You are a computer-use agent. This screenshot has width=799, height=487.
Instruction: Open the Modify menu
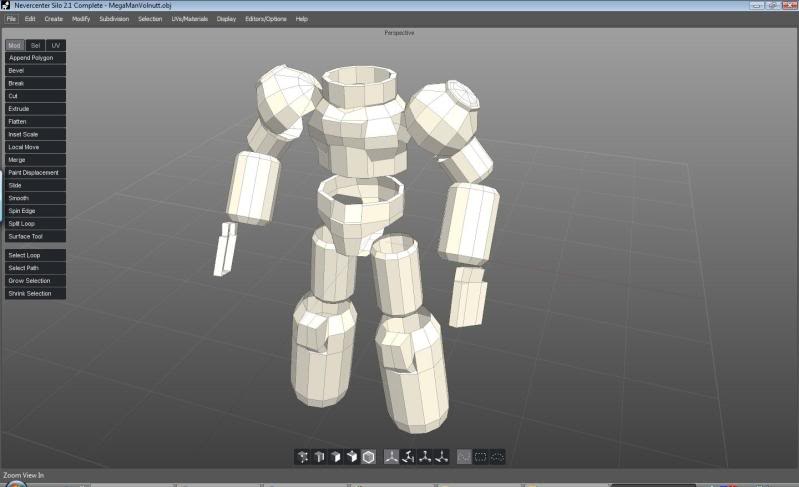pos(81,19)
